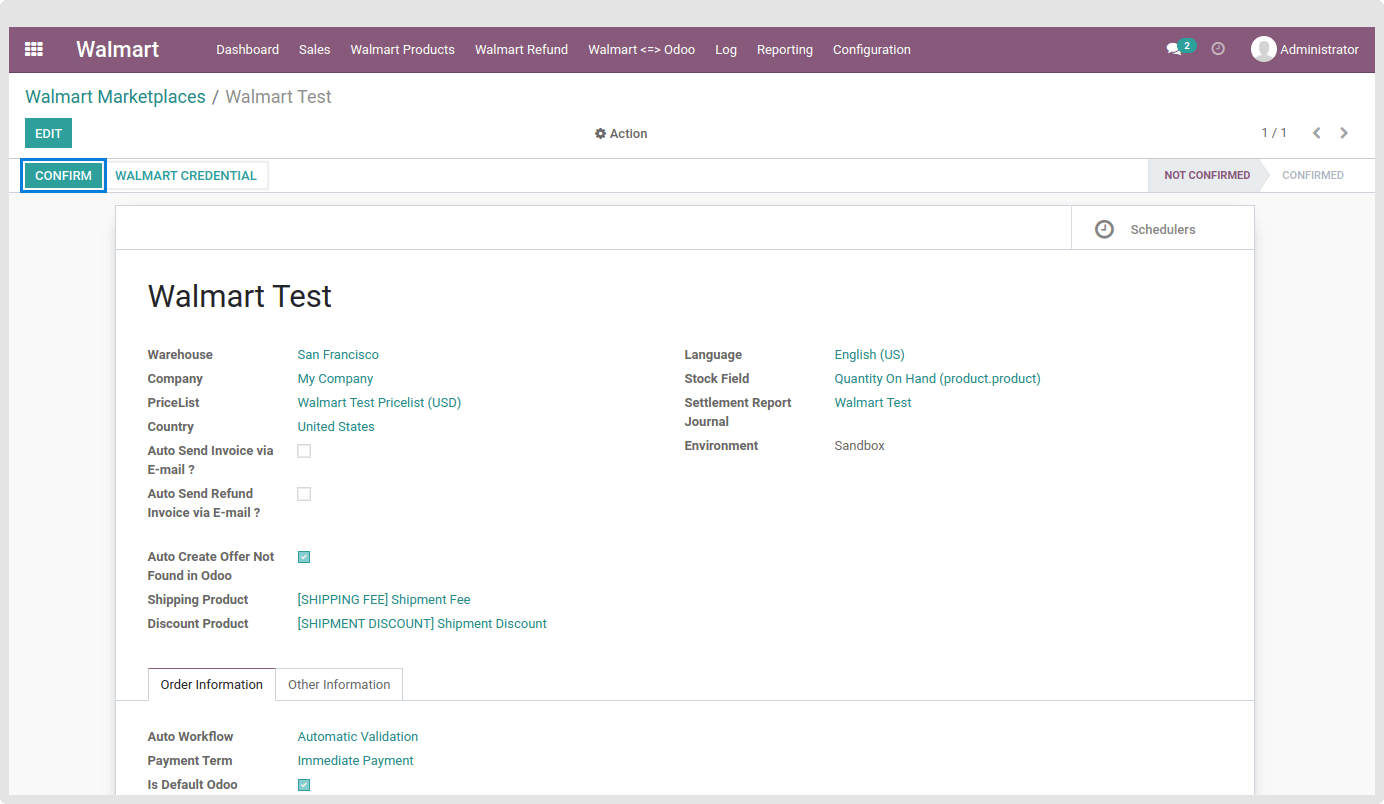Open the My Company link
Screen dimensions: 1384x804
pos(335,379)
